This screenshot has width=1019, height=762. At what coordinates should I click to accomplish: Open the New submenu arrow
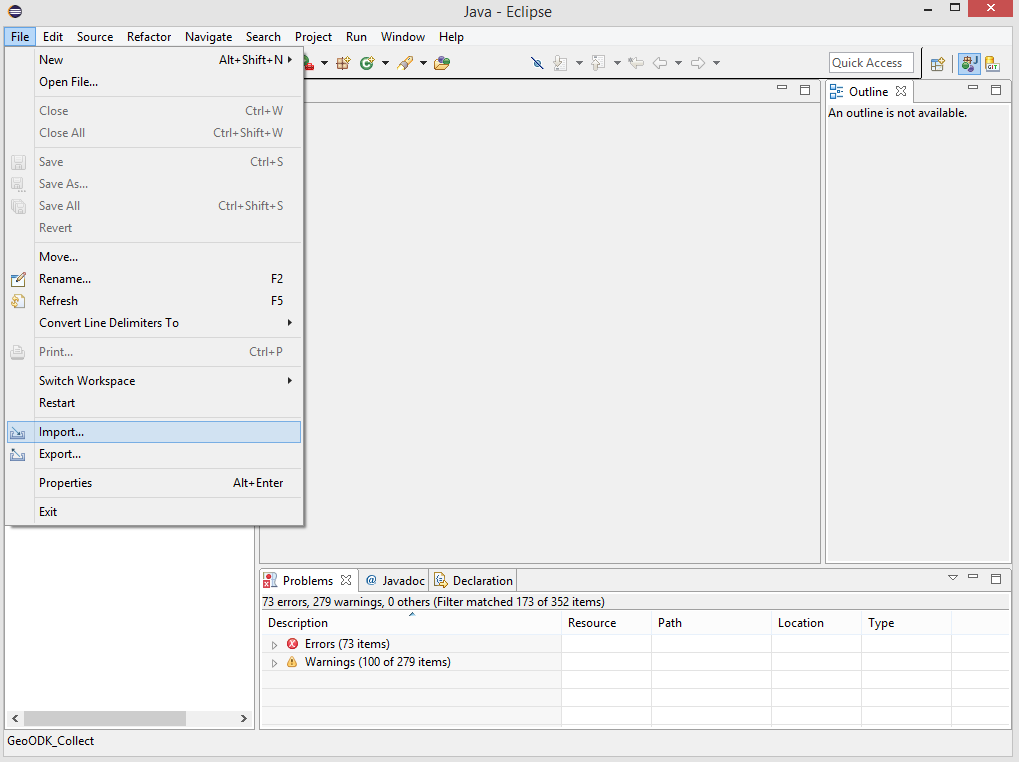(290, 60)
